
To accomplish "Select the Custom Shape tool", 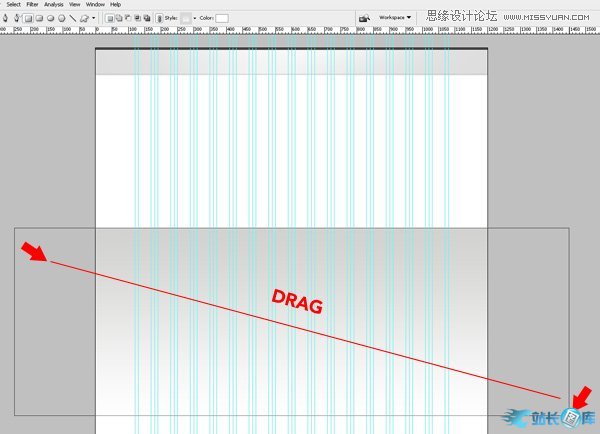I will (84, 18).
